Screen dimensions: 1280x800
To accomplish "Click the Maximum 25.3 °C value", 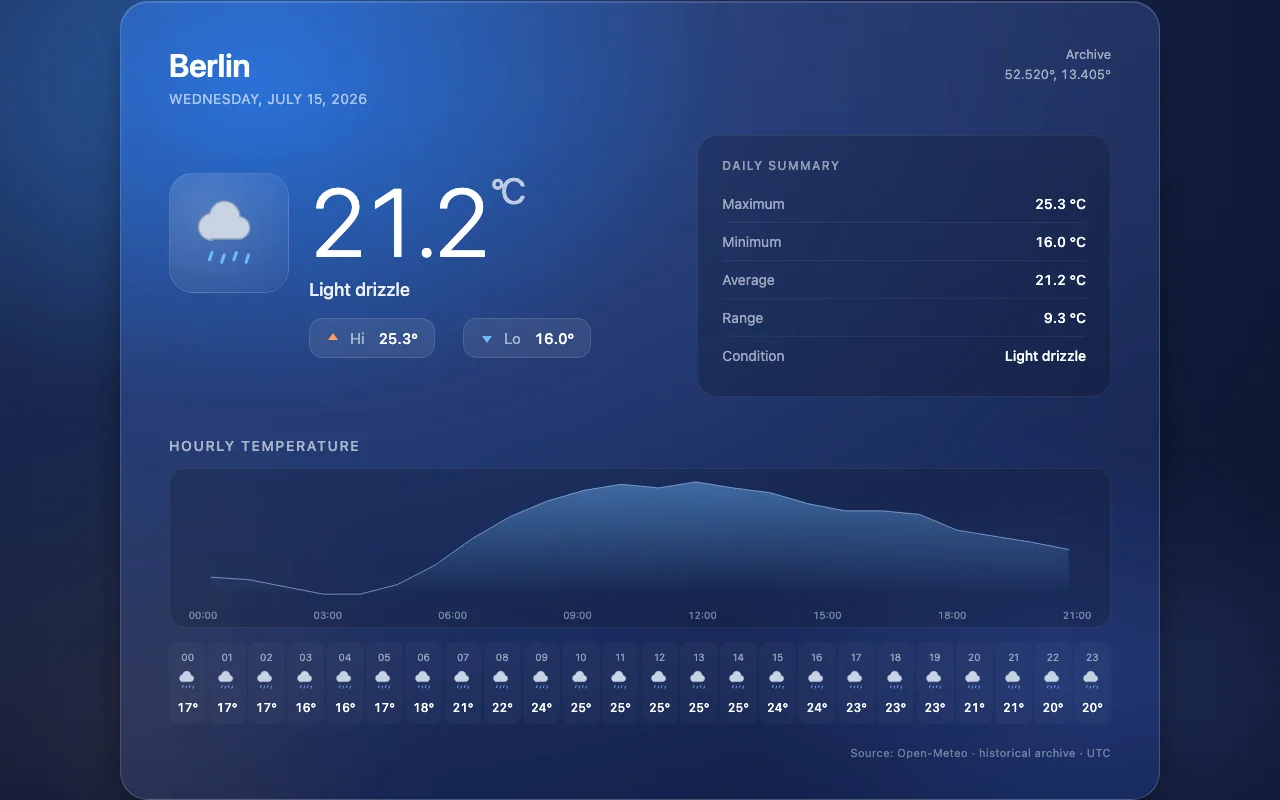I will [x=1060, y=204].
